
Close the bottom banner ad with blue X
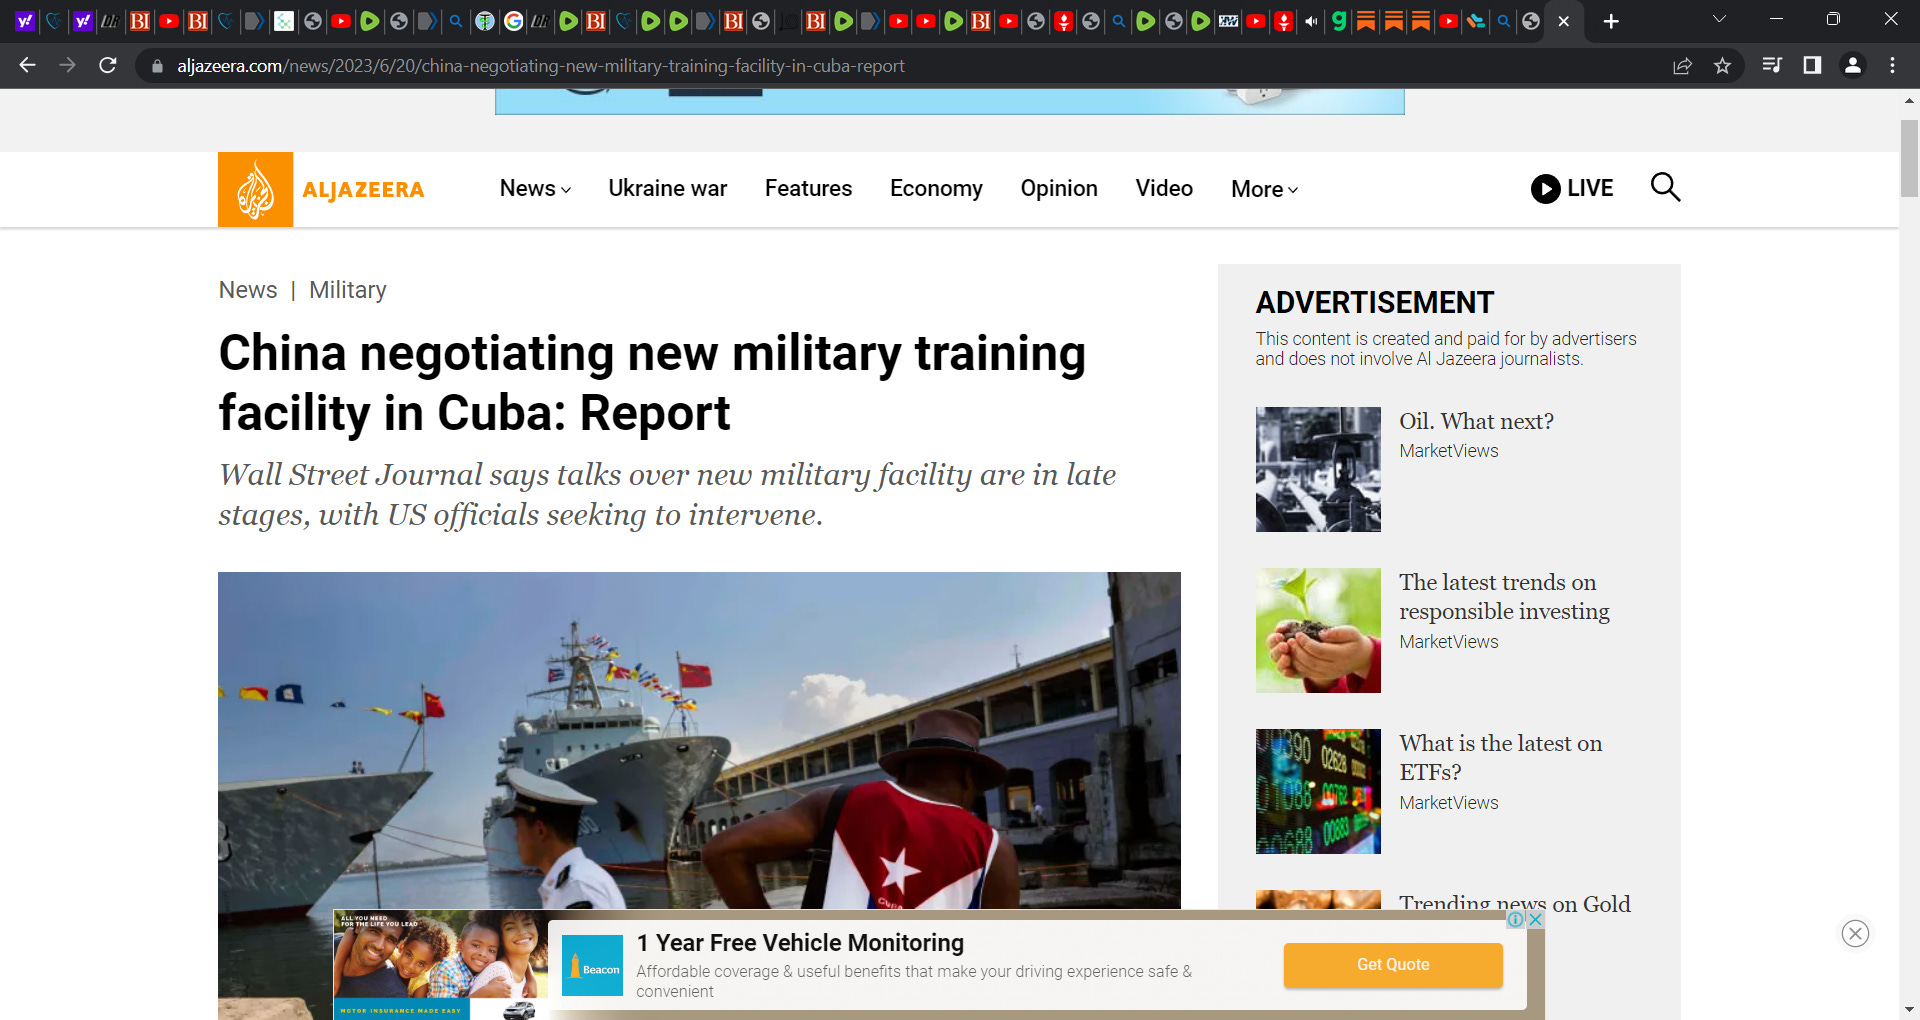[x=1536, y=919]
